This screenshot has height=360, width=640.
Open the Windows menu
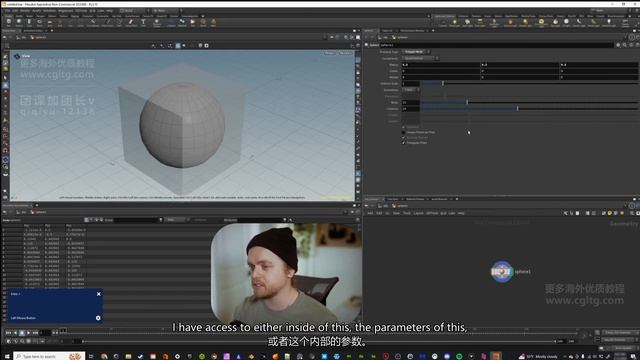[49, 11]
